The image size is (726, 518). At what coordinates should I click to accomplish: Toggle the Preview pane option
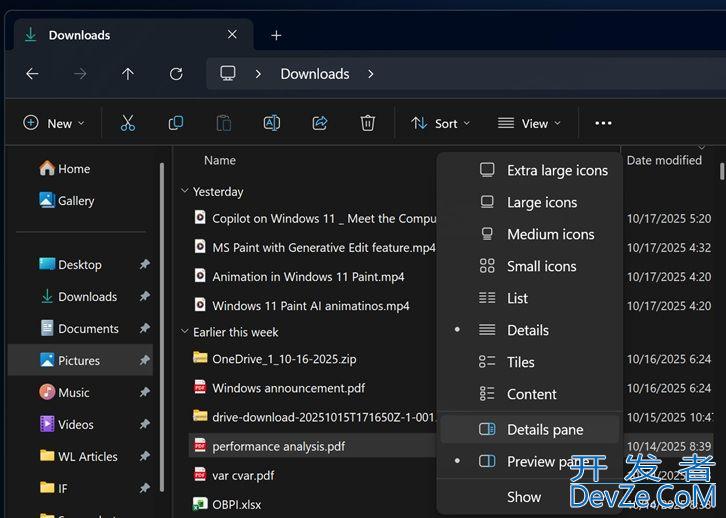click(x=544, y=462)
